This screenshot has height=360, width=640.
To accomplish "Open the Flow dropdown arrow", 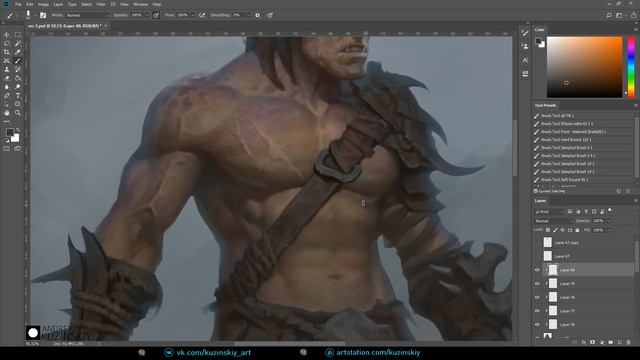I will [193, 15].
